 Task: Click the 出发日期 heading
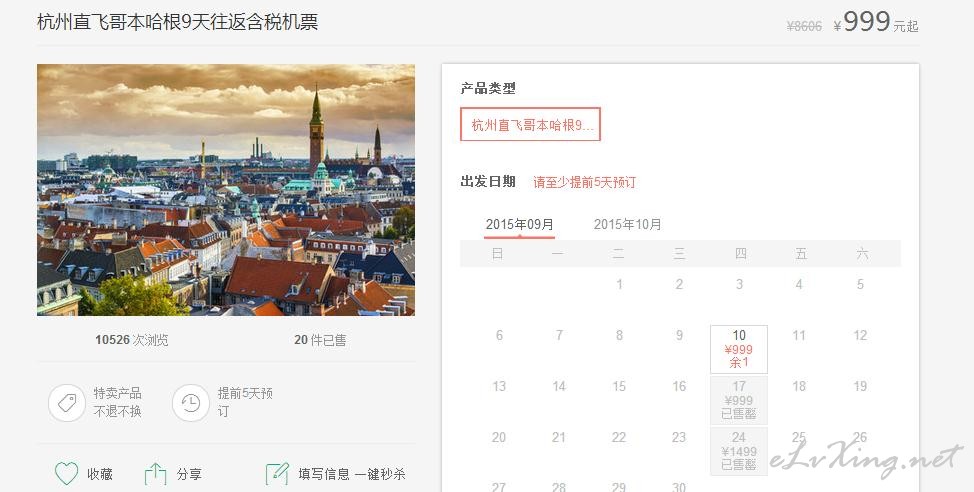(488, 181)
